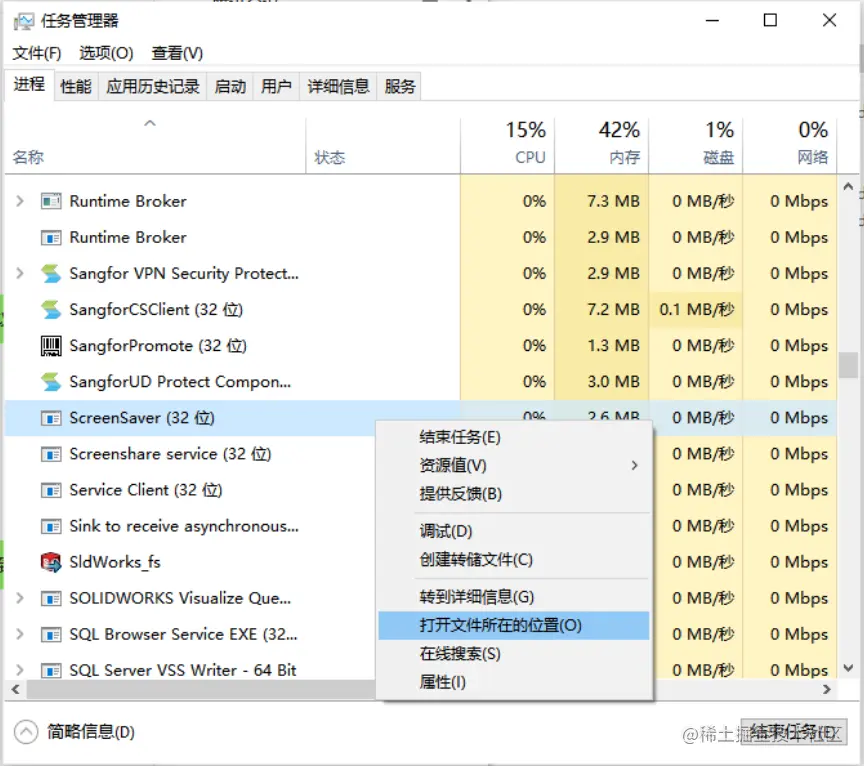864x766 pixels.
Task: Click the Service Client process icon
Action: [51, 490]
